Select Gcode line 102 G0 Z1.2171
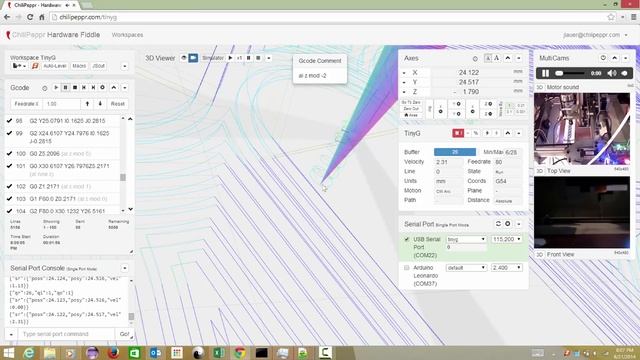Viewport: 640px width, 360px height. click(x=63, y=187)
